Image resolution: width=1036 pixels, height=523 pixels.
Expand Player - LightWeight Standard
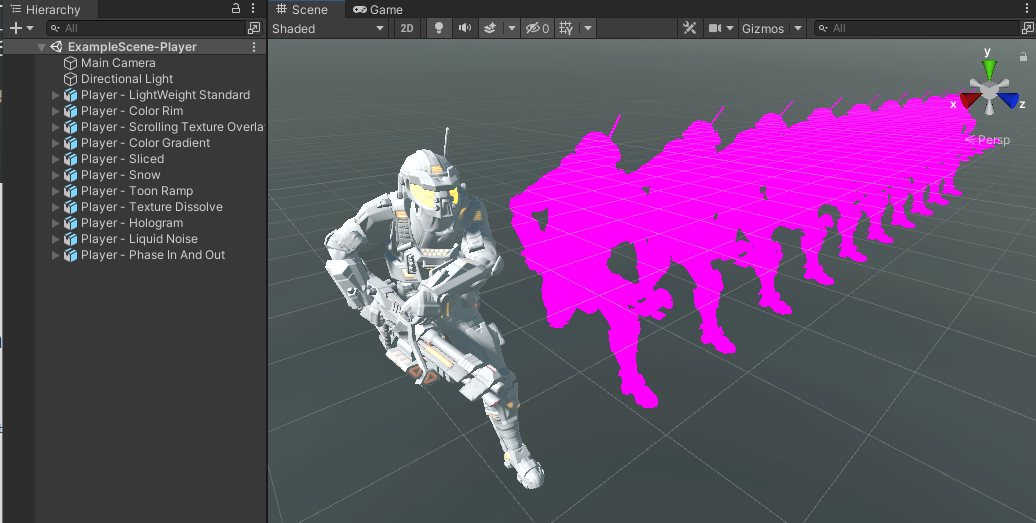click(x=56, y=95)
